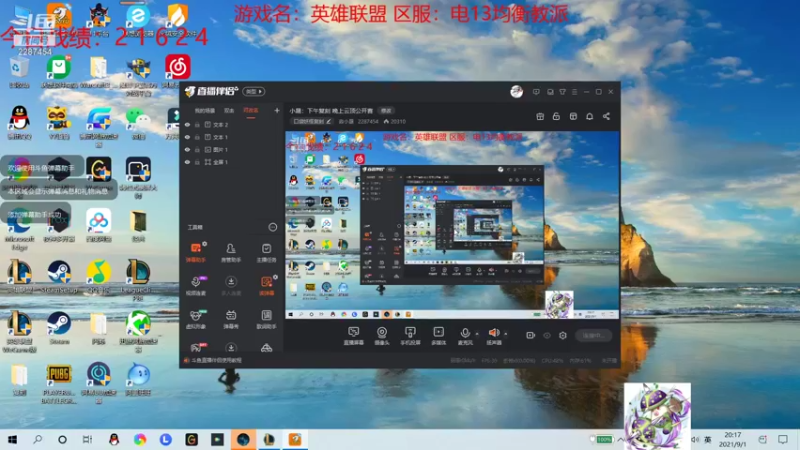
Task: Click the gift box icon below avatar
Action: point(540,116)
